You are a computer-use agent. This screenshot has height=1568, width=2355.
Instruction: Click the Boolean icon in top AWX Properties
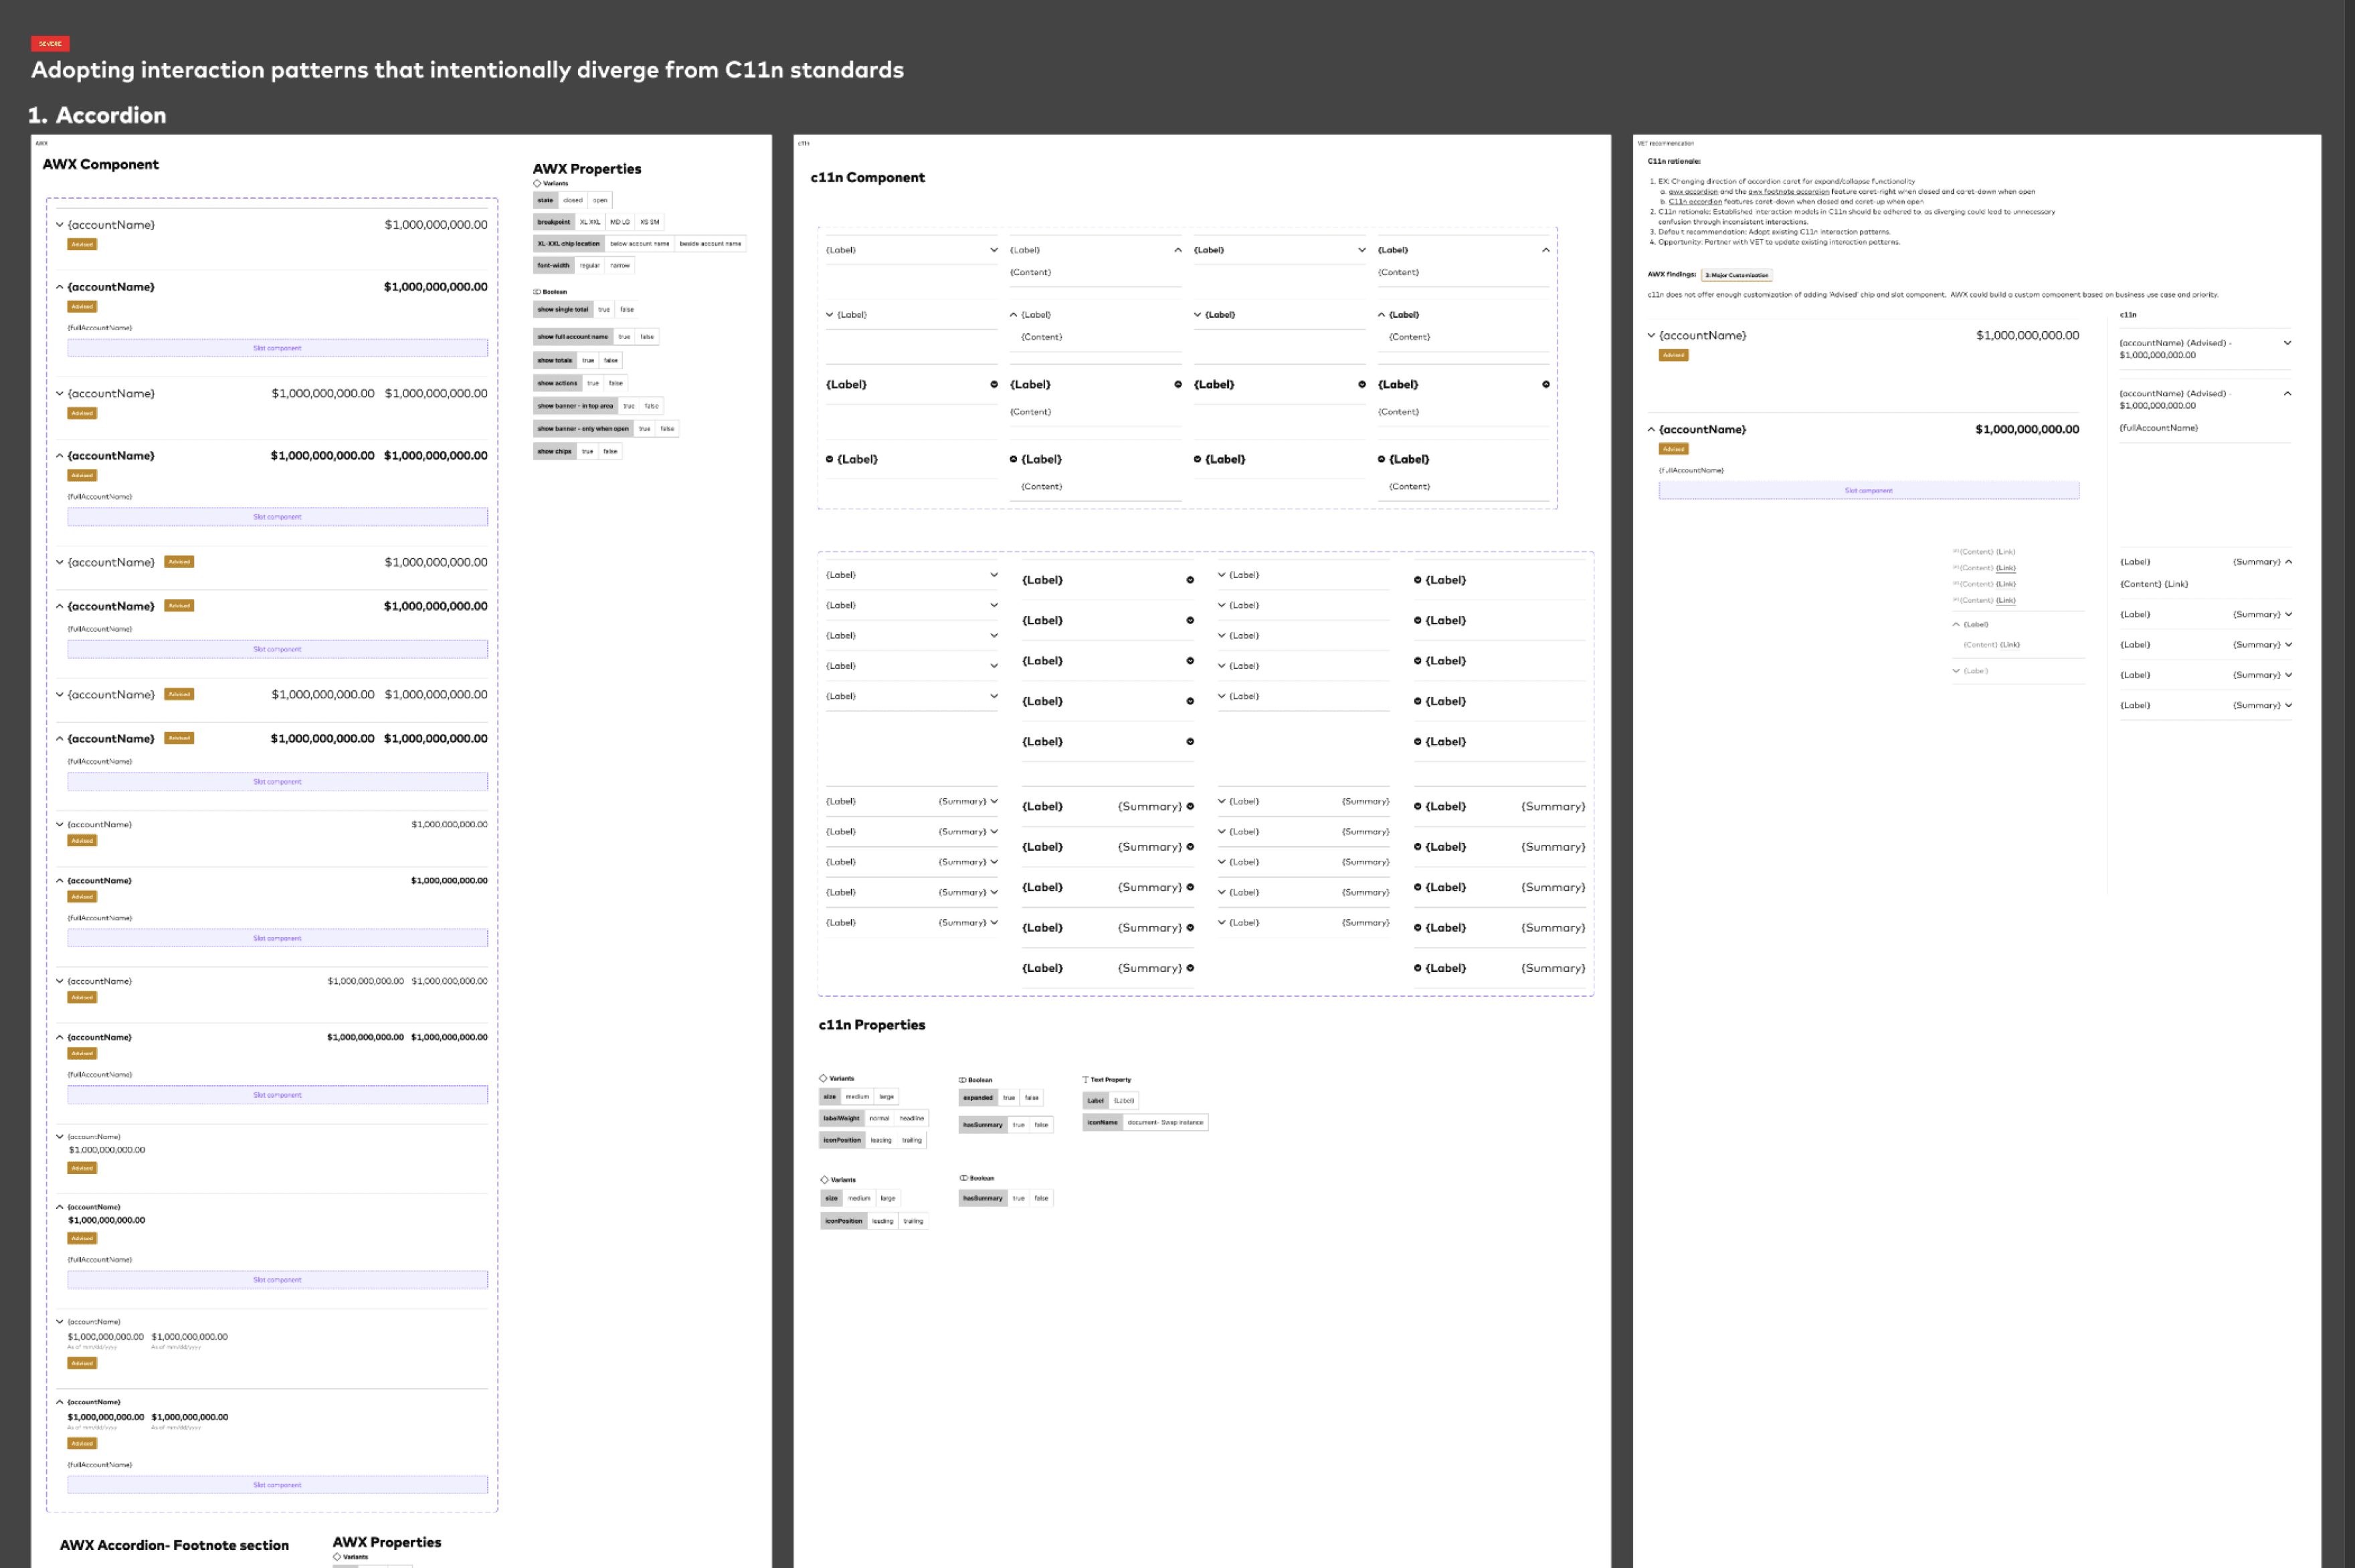point(537,292)
